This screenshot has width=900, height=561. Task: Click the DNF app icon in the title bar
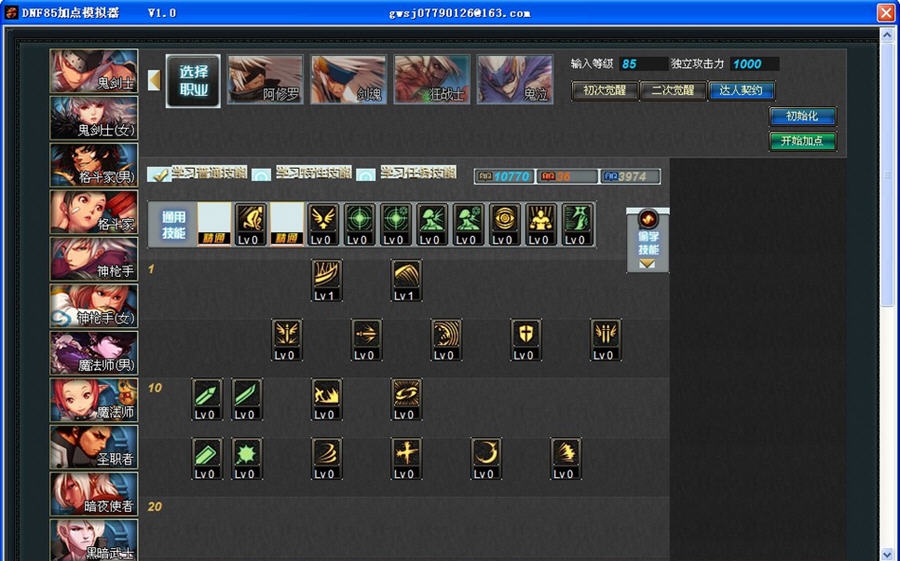coord(11,12)
